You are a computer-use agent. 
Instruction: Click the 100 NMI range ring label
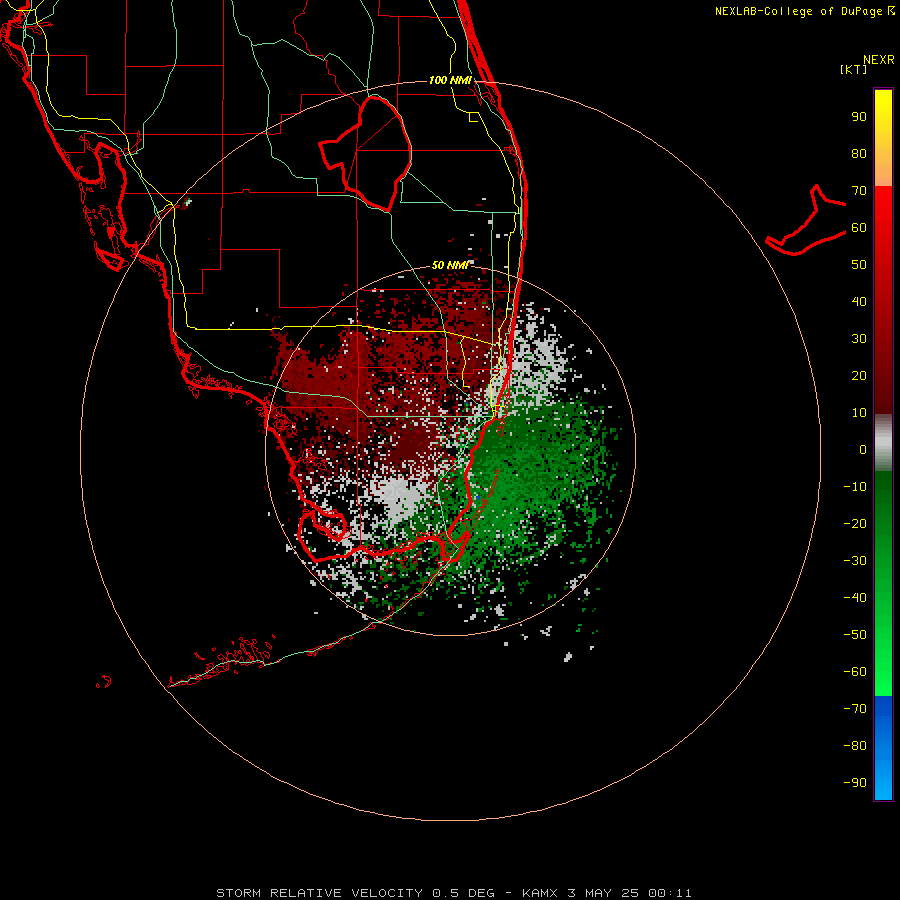click(x=450, y=80)
